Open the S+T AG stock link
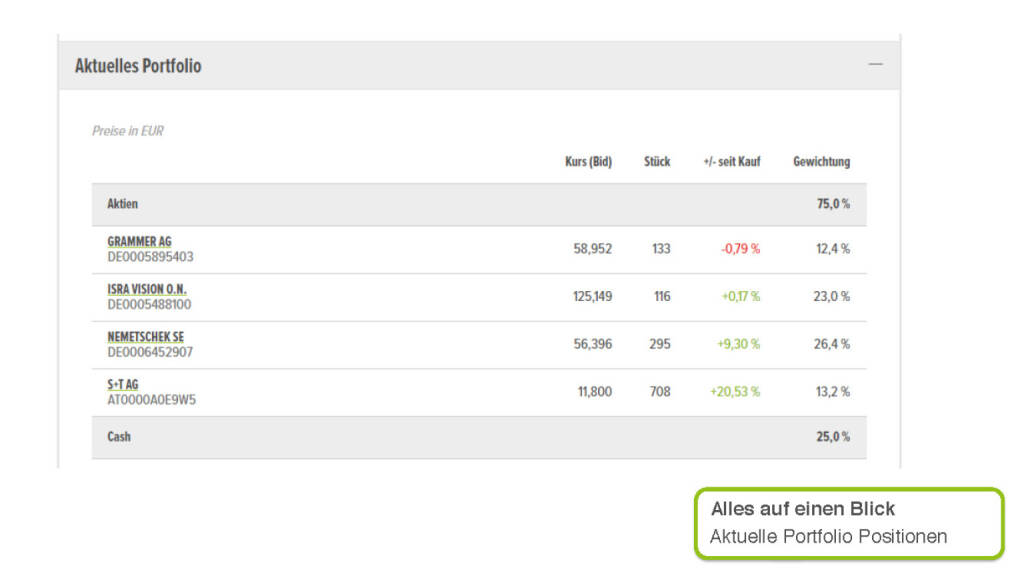1024x576 pixels. pos(123,384)
